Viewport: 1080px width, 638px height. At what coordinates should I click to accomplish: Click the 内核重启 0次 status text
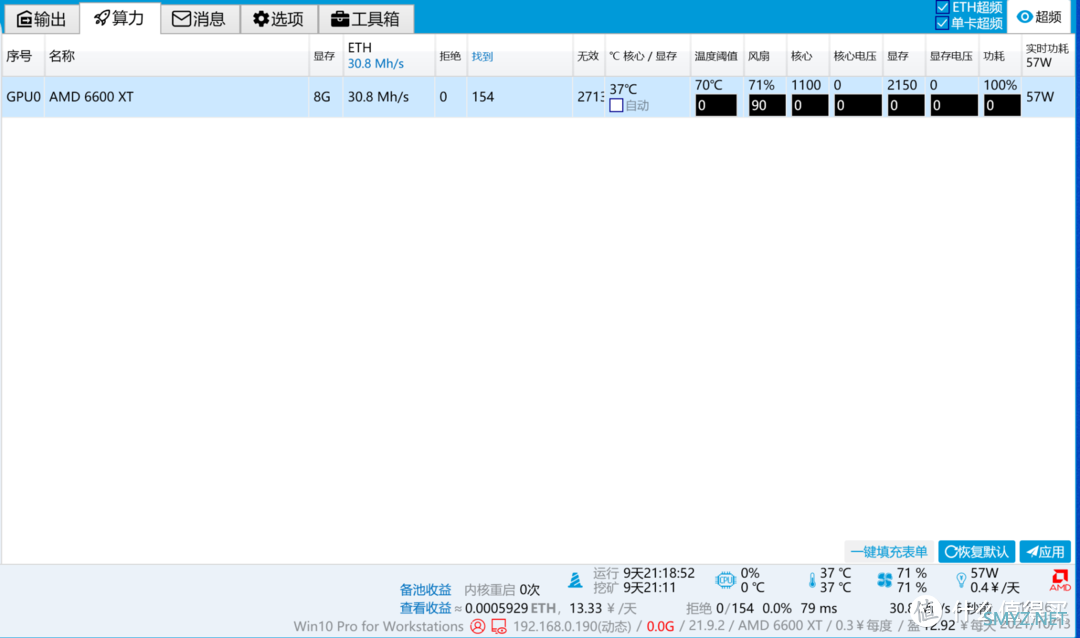click(x=502, y=590)
